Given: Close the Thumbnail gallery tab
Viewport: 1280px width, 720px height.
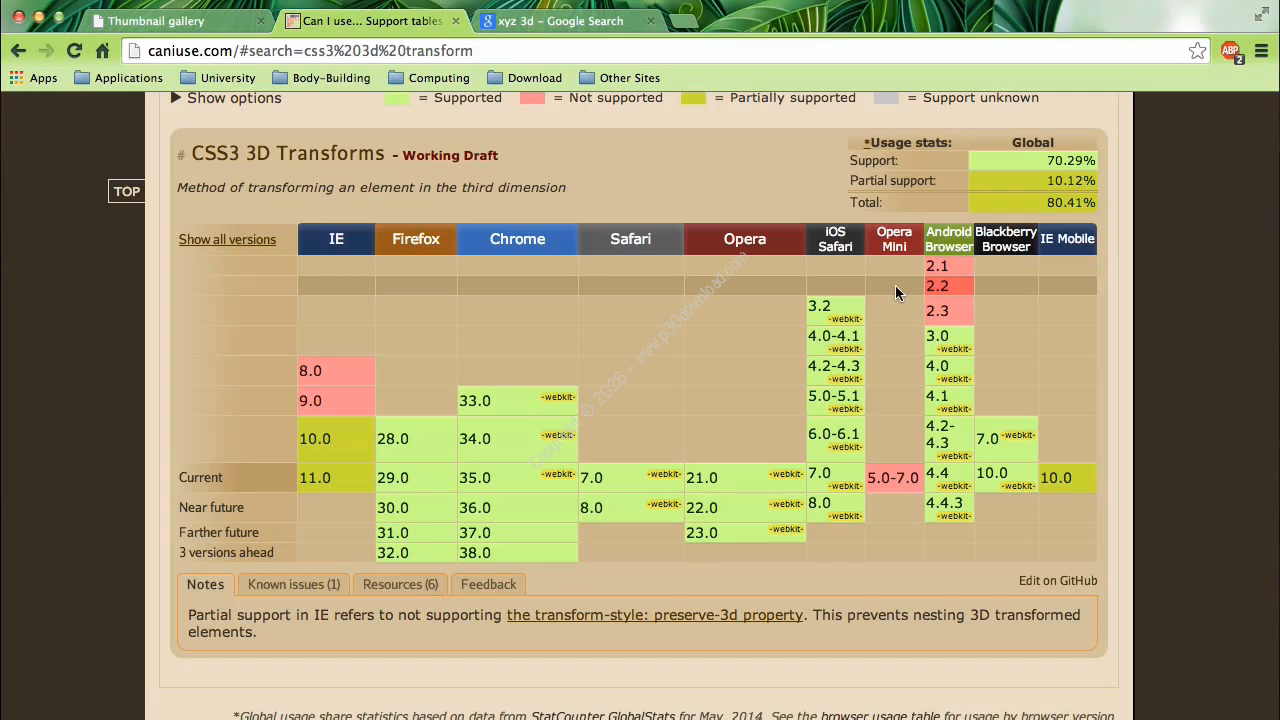Looking at the screenshot, I should [261, 21].
